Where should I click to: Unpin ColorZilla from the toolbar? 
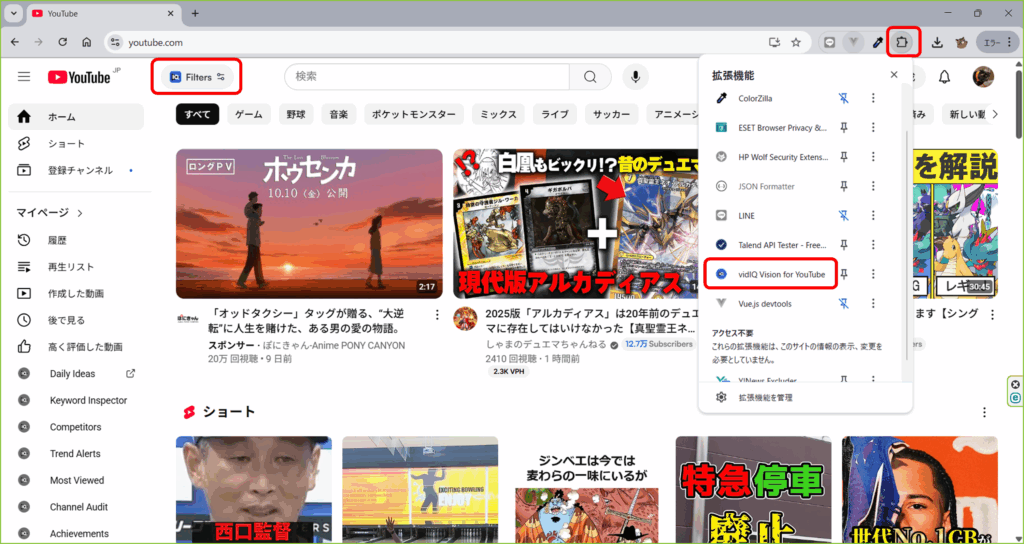(844, 98)
